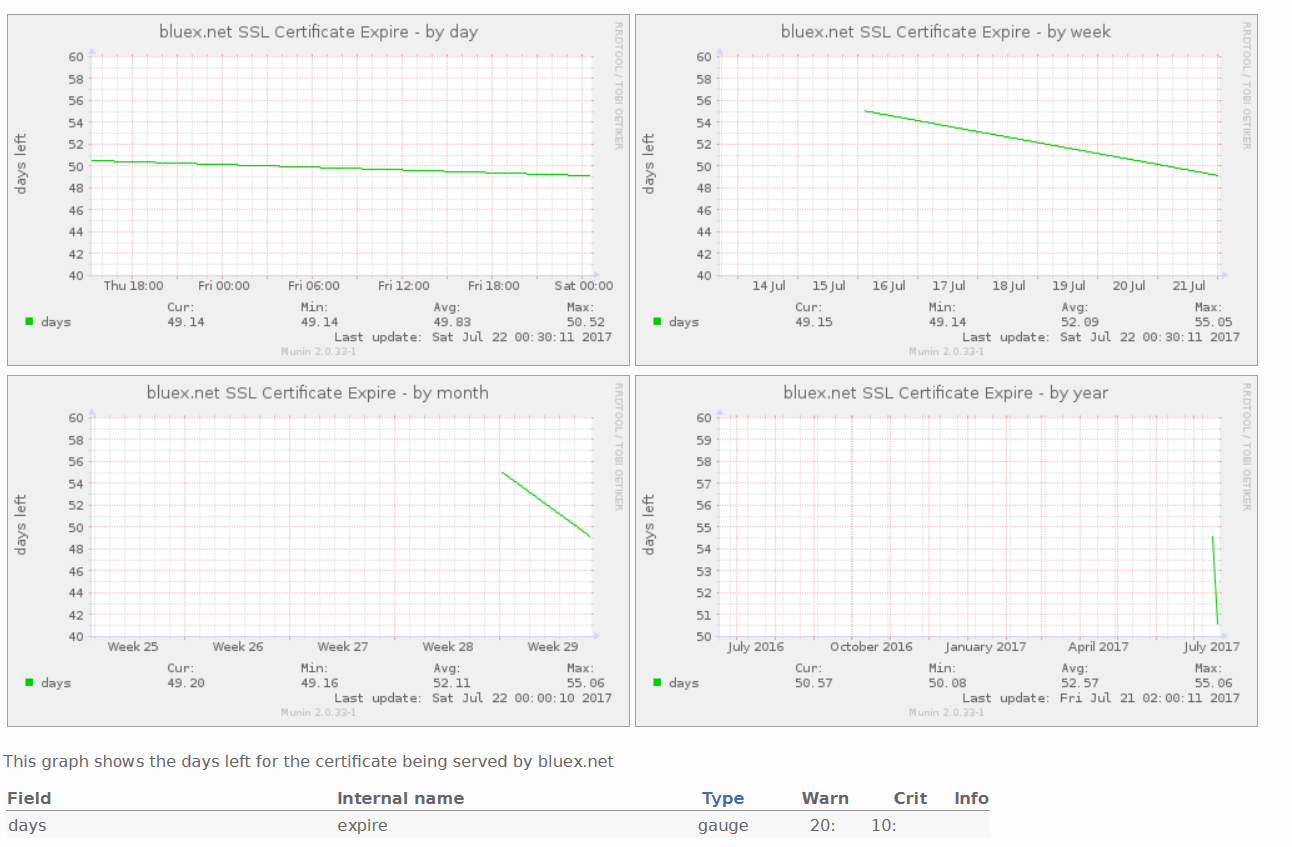The image size is (1292, 847).
Task: Click the green days legend swatch in year graph
Action: (x=657, y=682)
